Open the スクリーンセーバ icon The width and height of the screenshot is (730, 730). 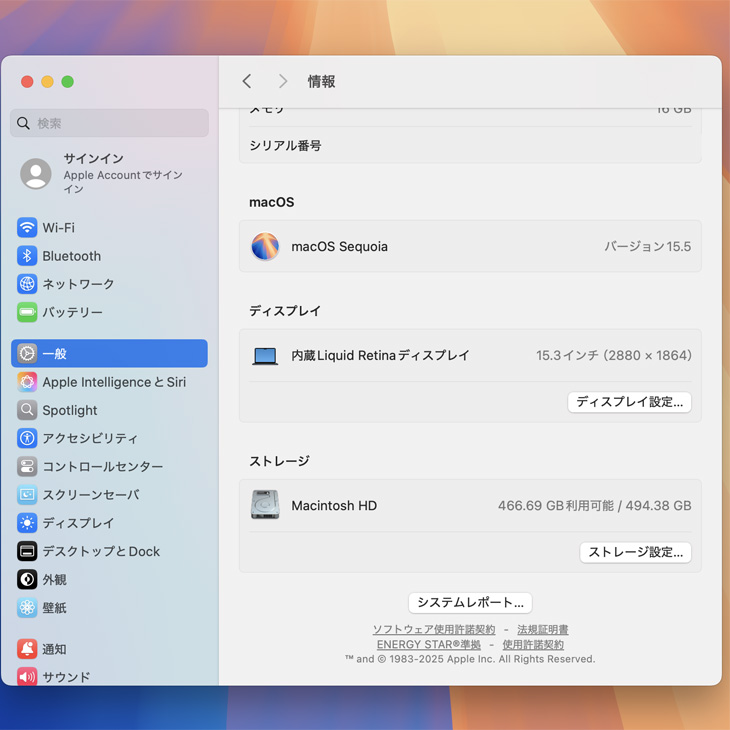point(27,495)
